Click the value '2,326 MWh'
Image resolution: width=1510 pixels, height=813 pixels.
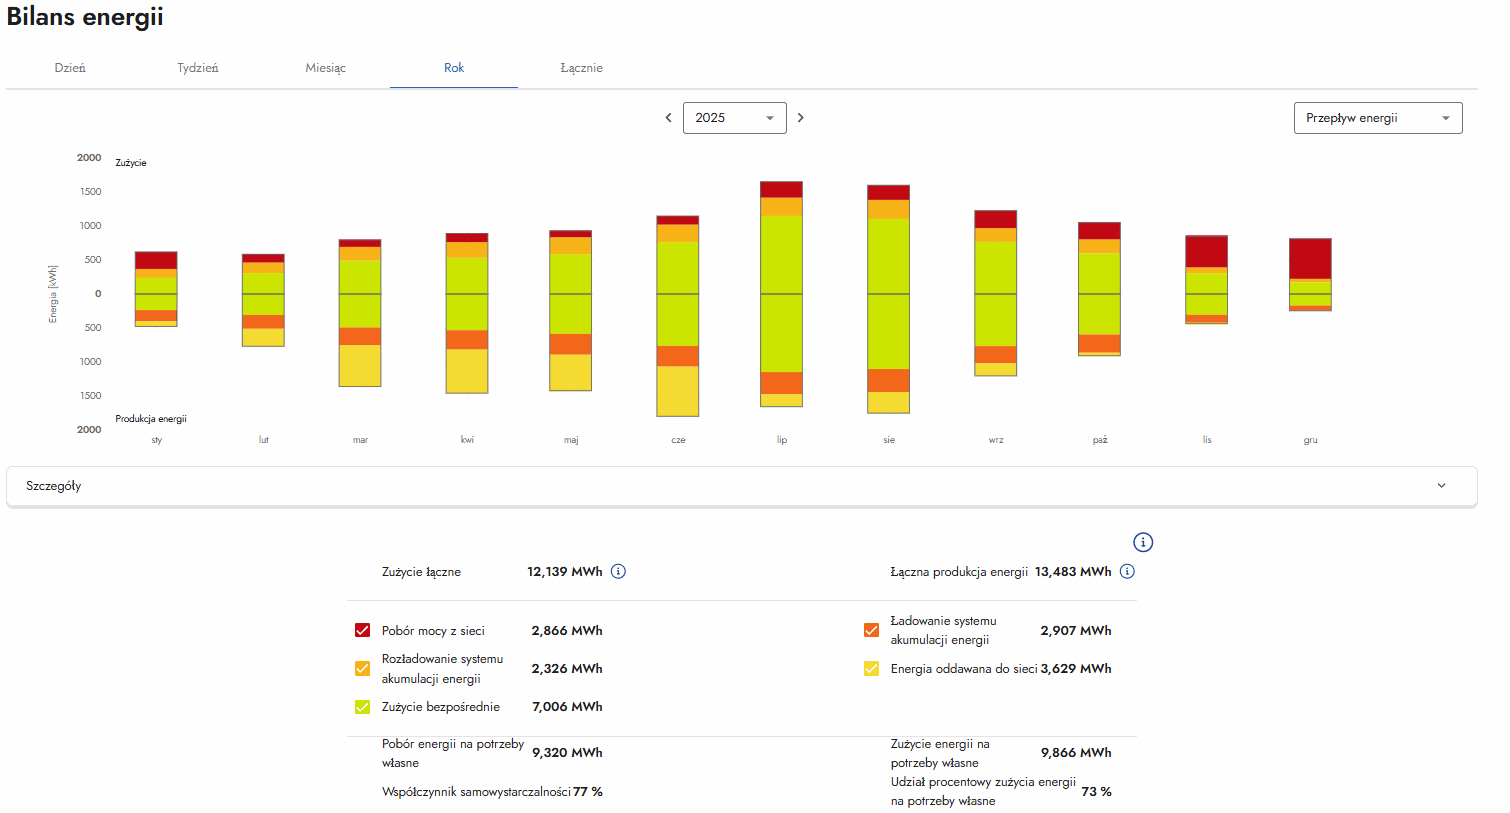tap(567, 669)
